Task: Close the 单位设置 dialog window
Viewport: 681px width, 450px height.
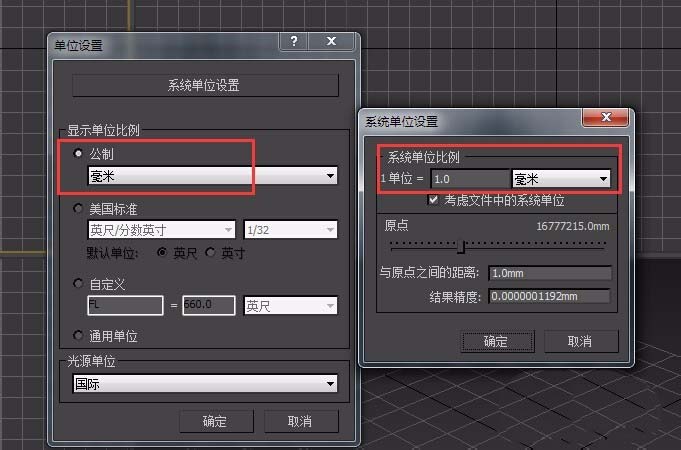Action: point(331,41)
